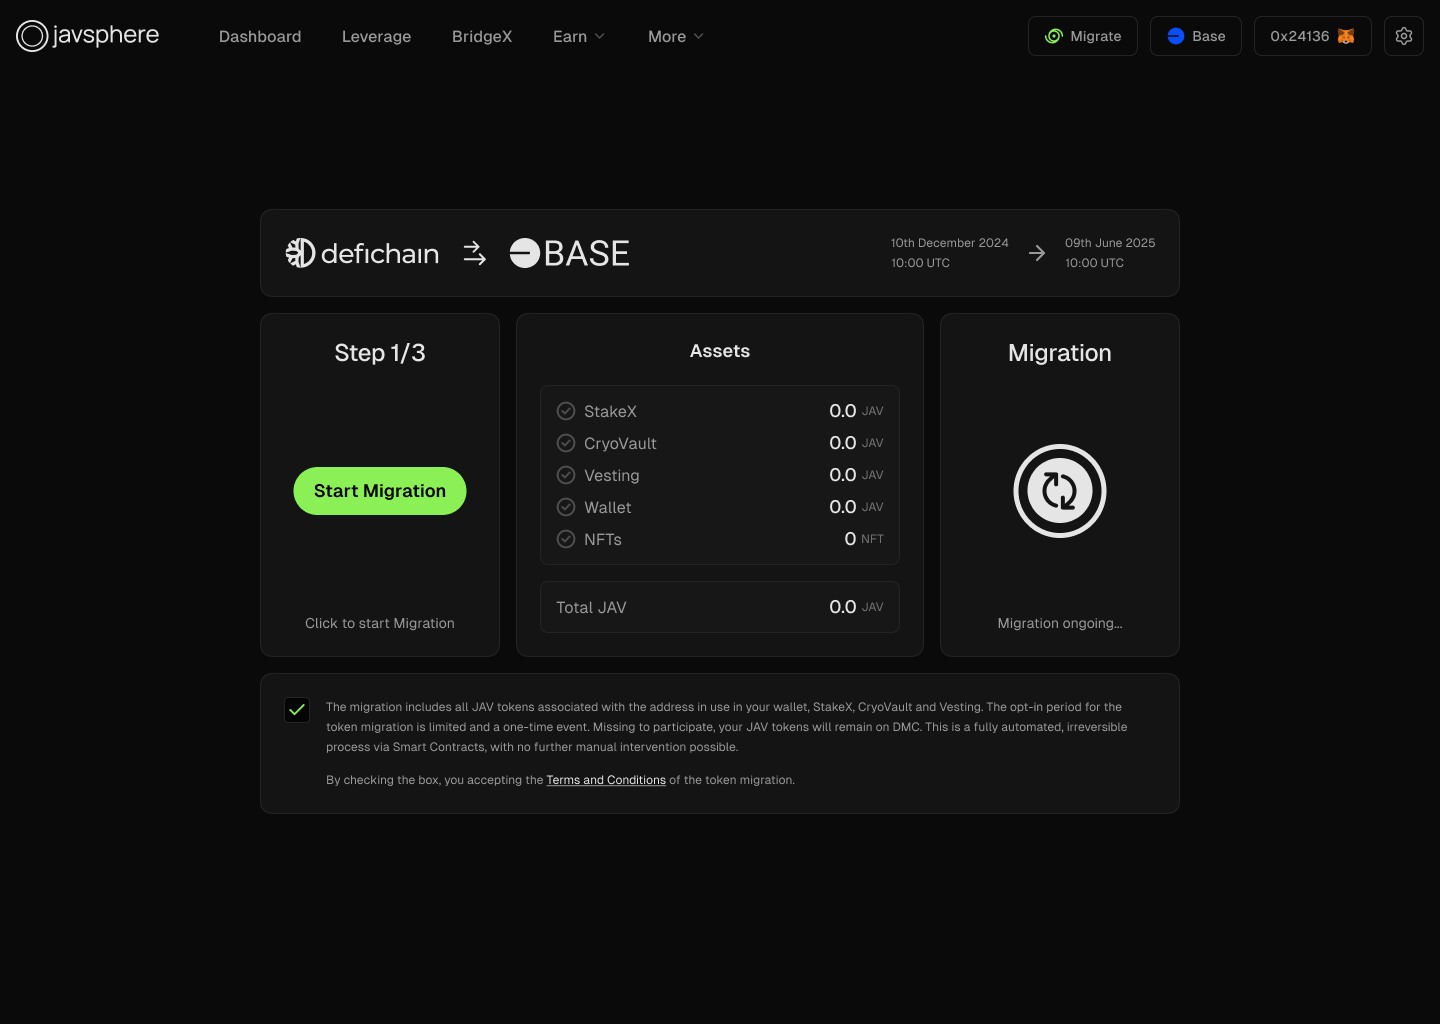
Task: Click the Wallet 0.0 JAV value
Action: (x=856, y=507)
